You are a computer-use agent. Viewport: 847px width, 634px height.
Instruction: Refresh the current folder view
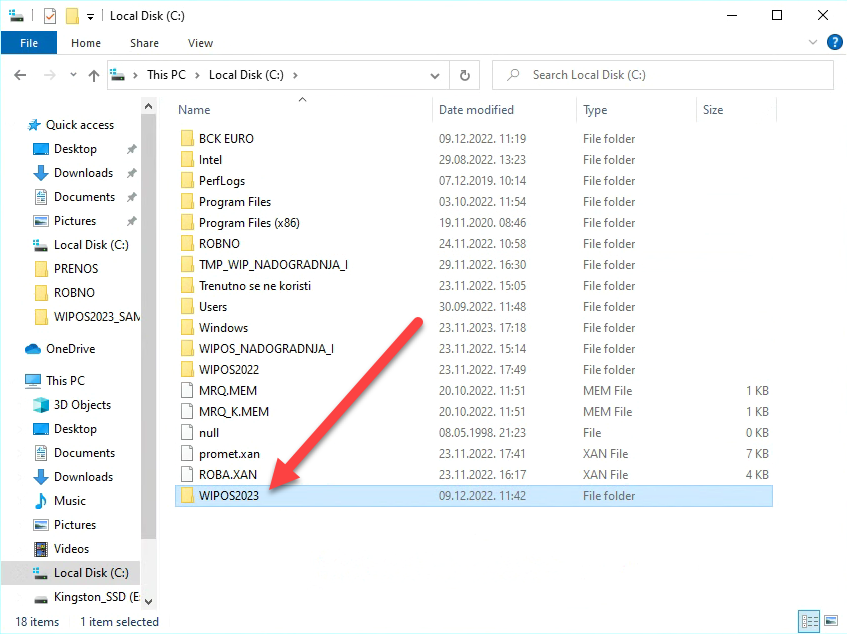click(464, 75)
